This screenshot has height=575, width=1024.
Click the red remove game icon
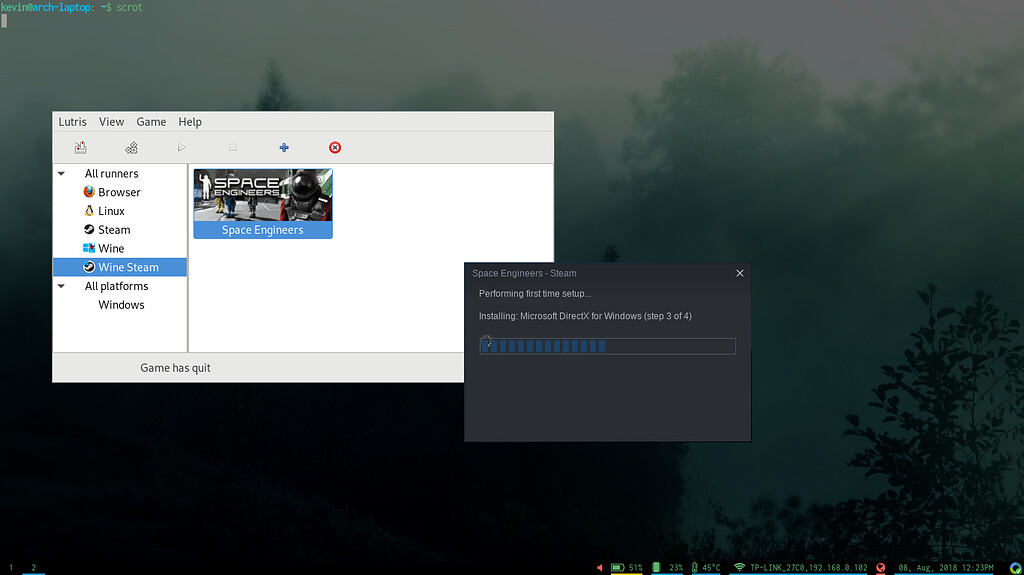[335, 148]
